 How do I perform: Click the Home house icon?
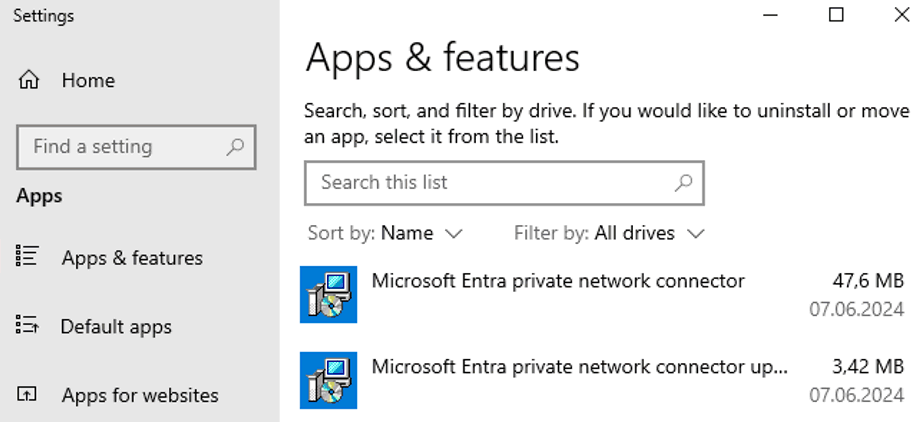(x=29, y=80)
